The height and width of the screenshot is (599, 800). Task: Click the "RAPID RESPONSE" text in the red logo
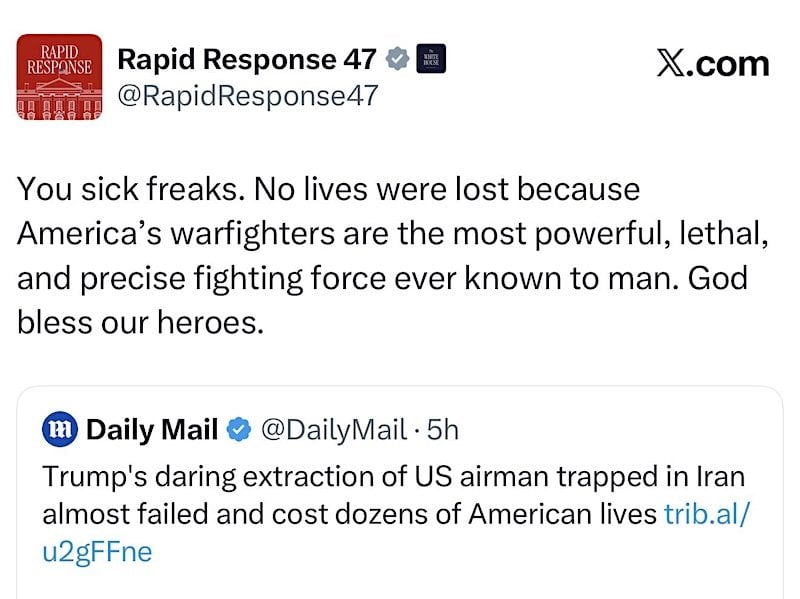tap(60, 56)
